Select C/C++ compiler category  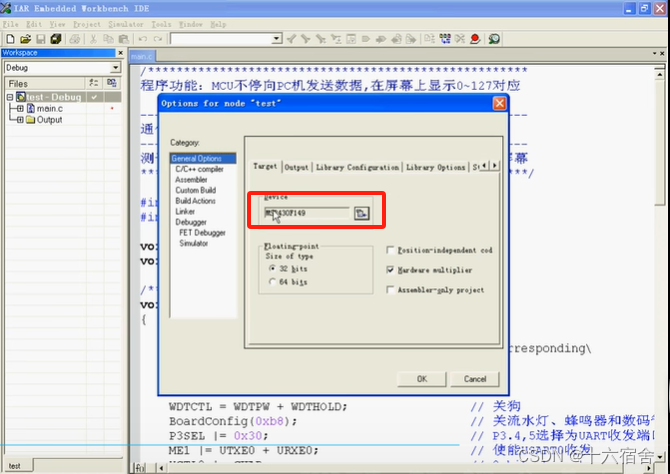coord(199,169)
